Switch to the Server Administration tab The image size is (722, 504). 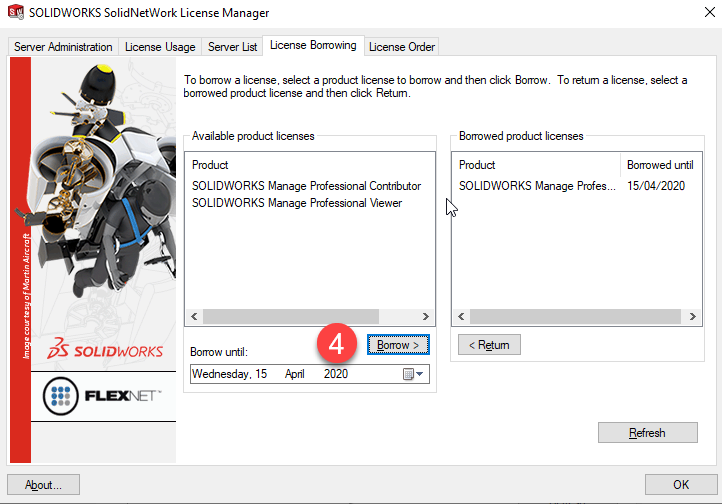[x=64, y=47]
